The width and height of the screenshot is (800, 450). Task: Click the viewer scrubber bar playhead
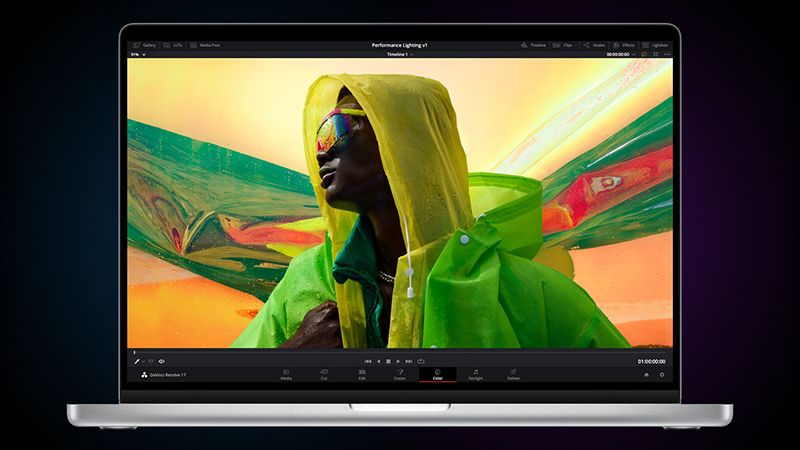click(135, 352)
